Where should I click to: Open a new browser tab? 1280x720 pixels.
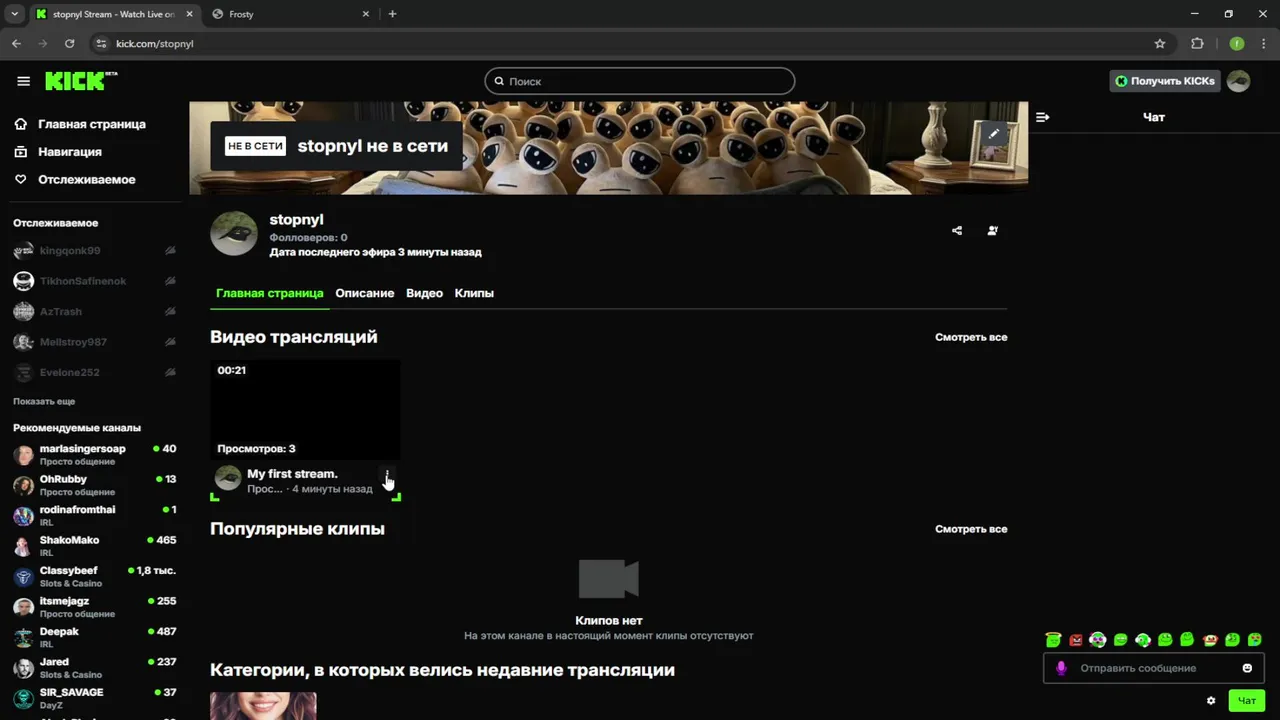pos(392,14)
